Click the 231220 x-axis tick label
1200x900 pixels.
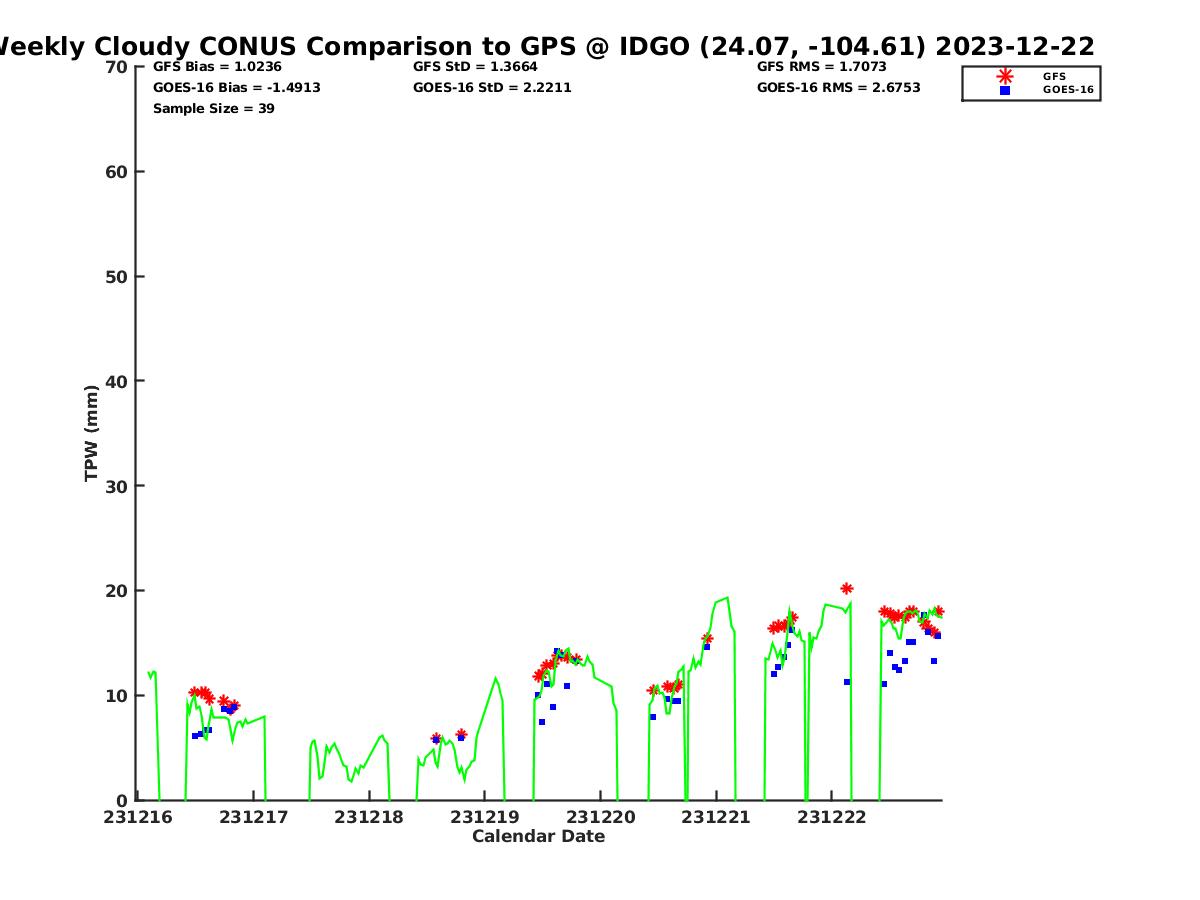click(601, 817)
